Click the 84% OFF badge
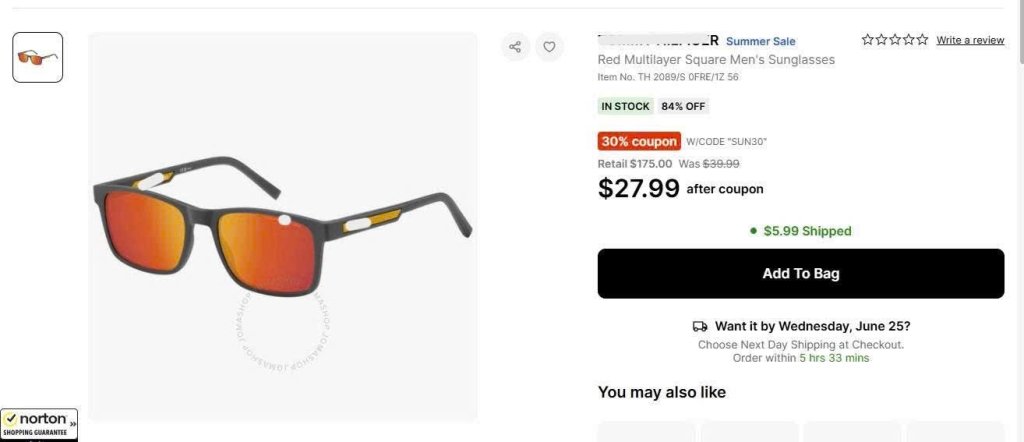This screenshot has height=442, width=1024. [x=683, y=106]
